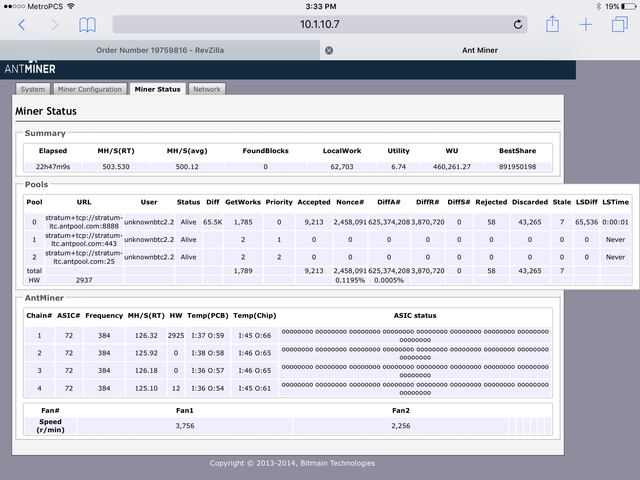Select chain 3 MH/S value 126.18
Screen dimensions: 640x480
point(146,371)
